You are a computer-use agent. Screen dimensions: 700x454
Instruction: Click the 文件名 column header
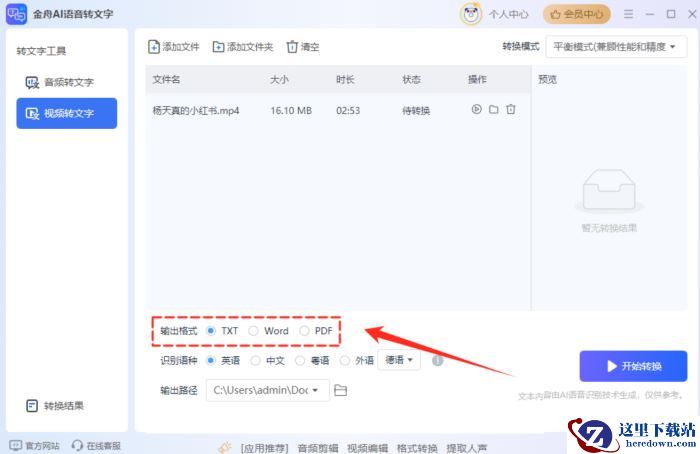point(166,79)
